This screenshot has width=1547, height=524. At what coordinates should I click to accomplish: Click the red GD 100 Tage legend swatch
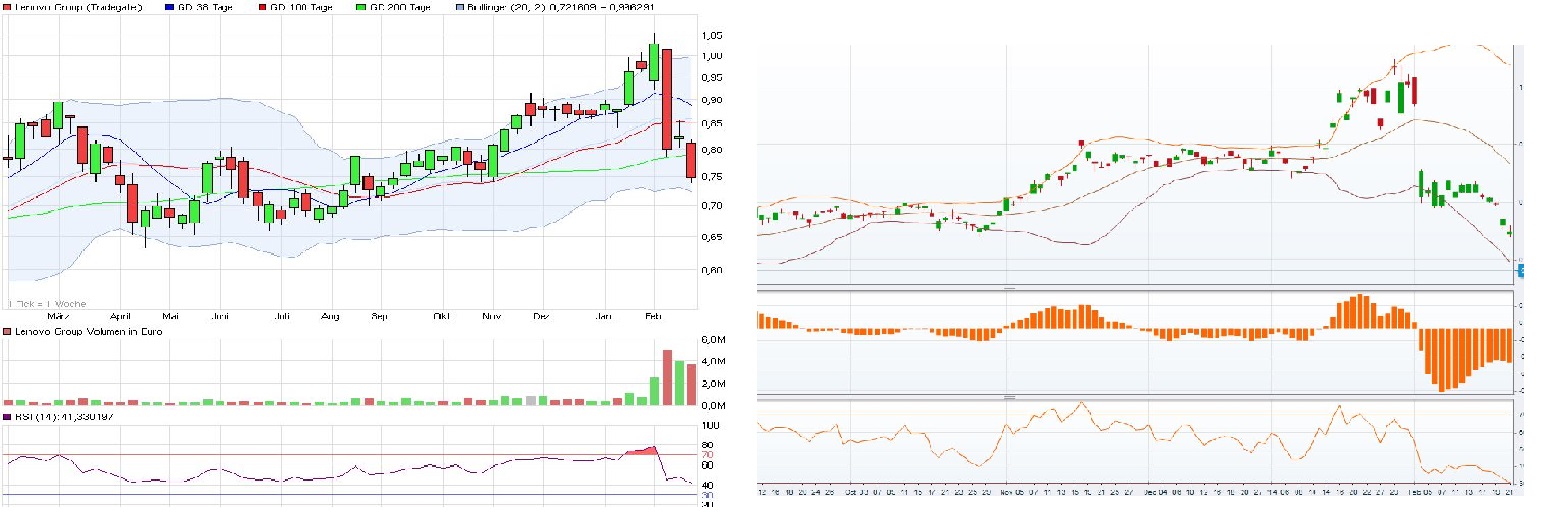click(263, 7)
